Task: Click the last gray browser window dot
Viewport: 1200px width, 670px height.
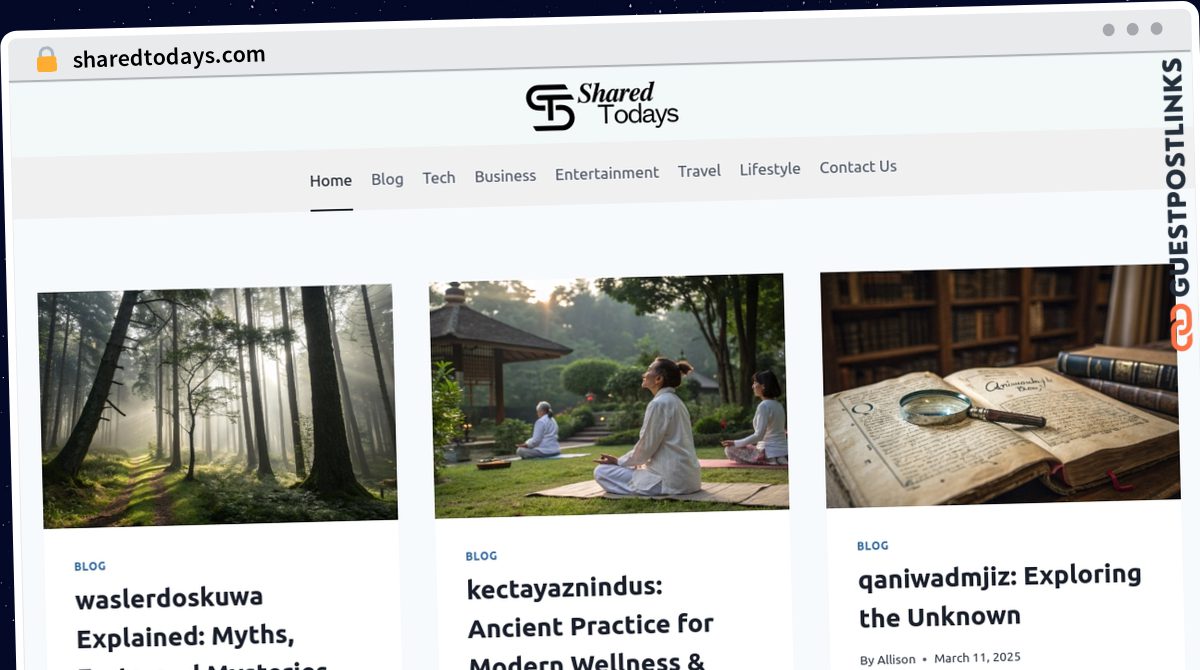Action: (1156, 29)
